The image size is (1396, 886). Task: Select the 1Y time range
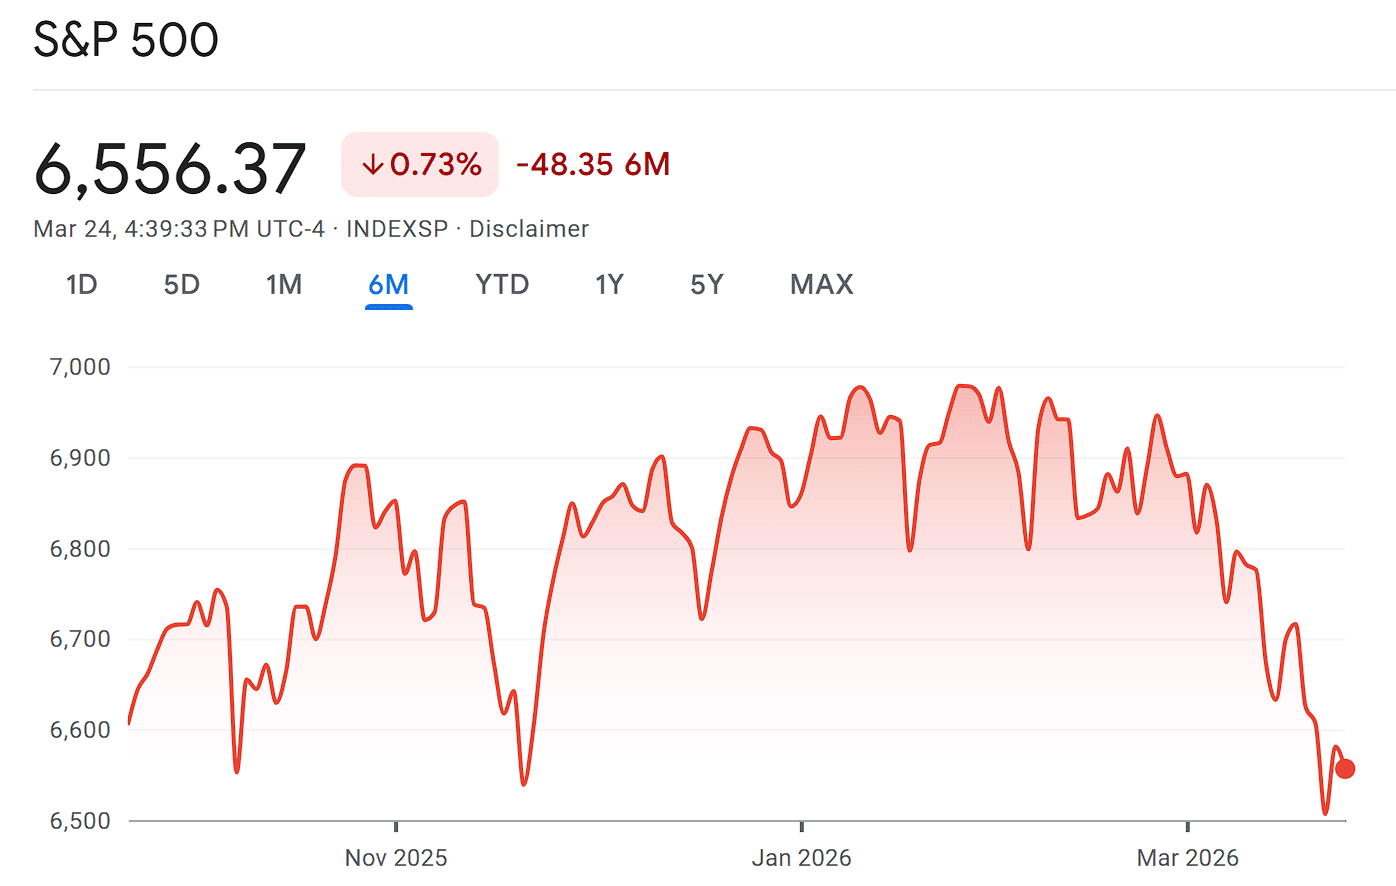pyautogui.click(x=609, y=285)
